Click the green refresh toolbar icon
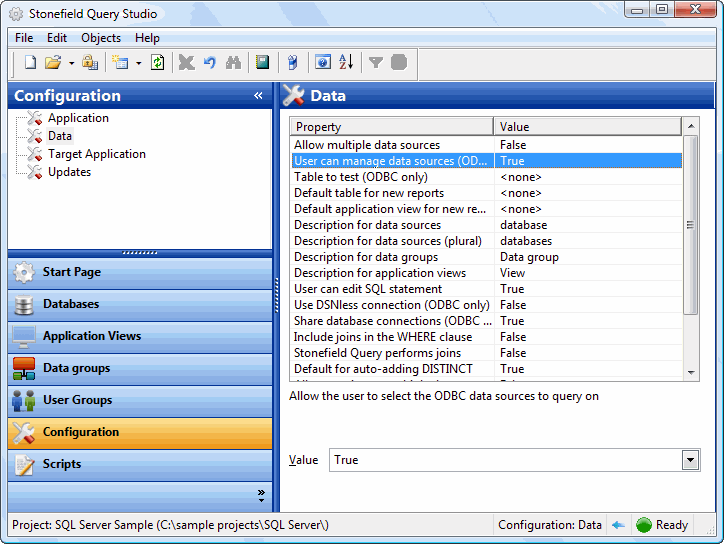Viewport: 724px width, 544px height. pyautogui.click(x=157, y=63)
